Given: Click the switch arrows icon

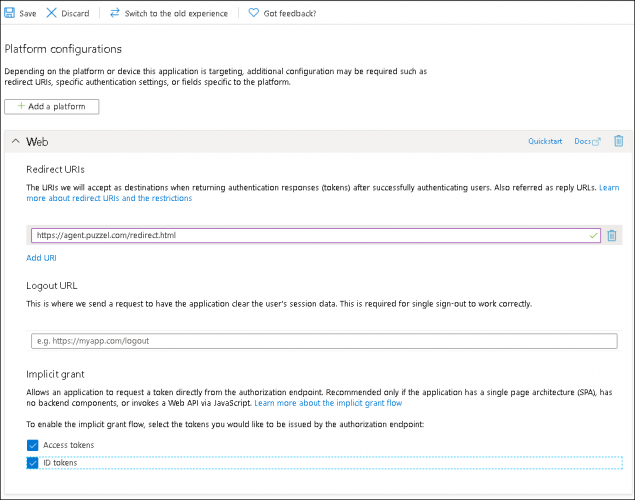Looking at the screenshot, I should pos(115,13).
